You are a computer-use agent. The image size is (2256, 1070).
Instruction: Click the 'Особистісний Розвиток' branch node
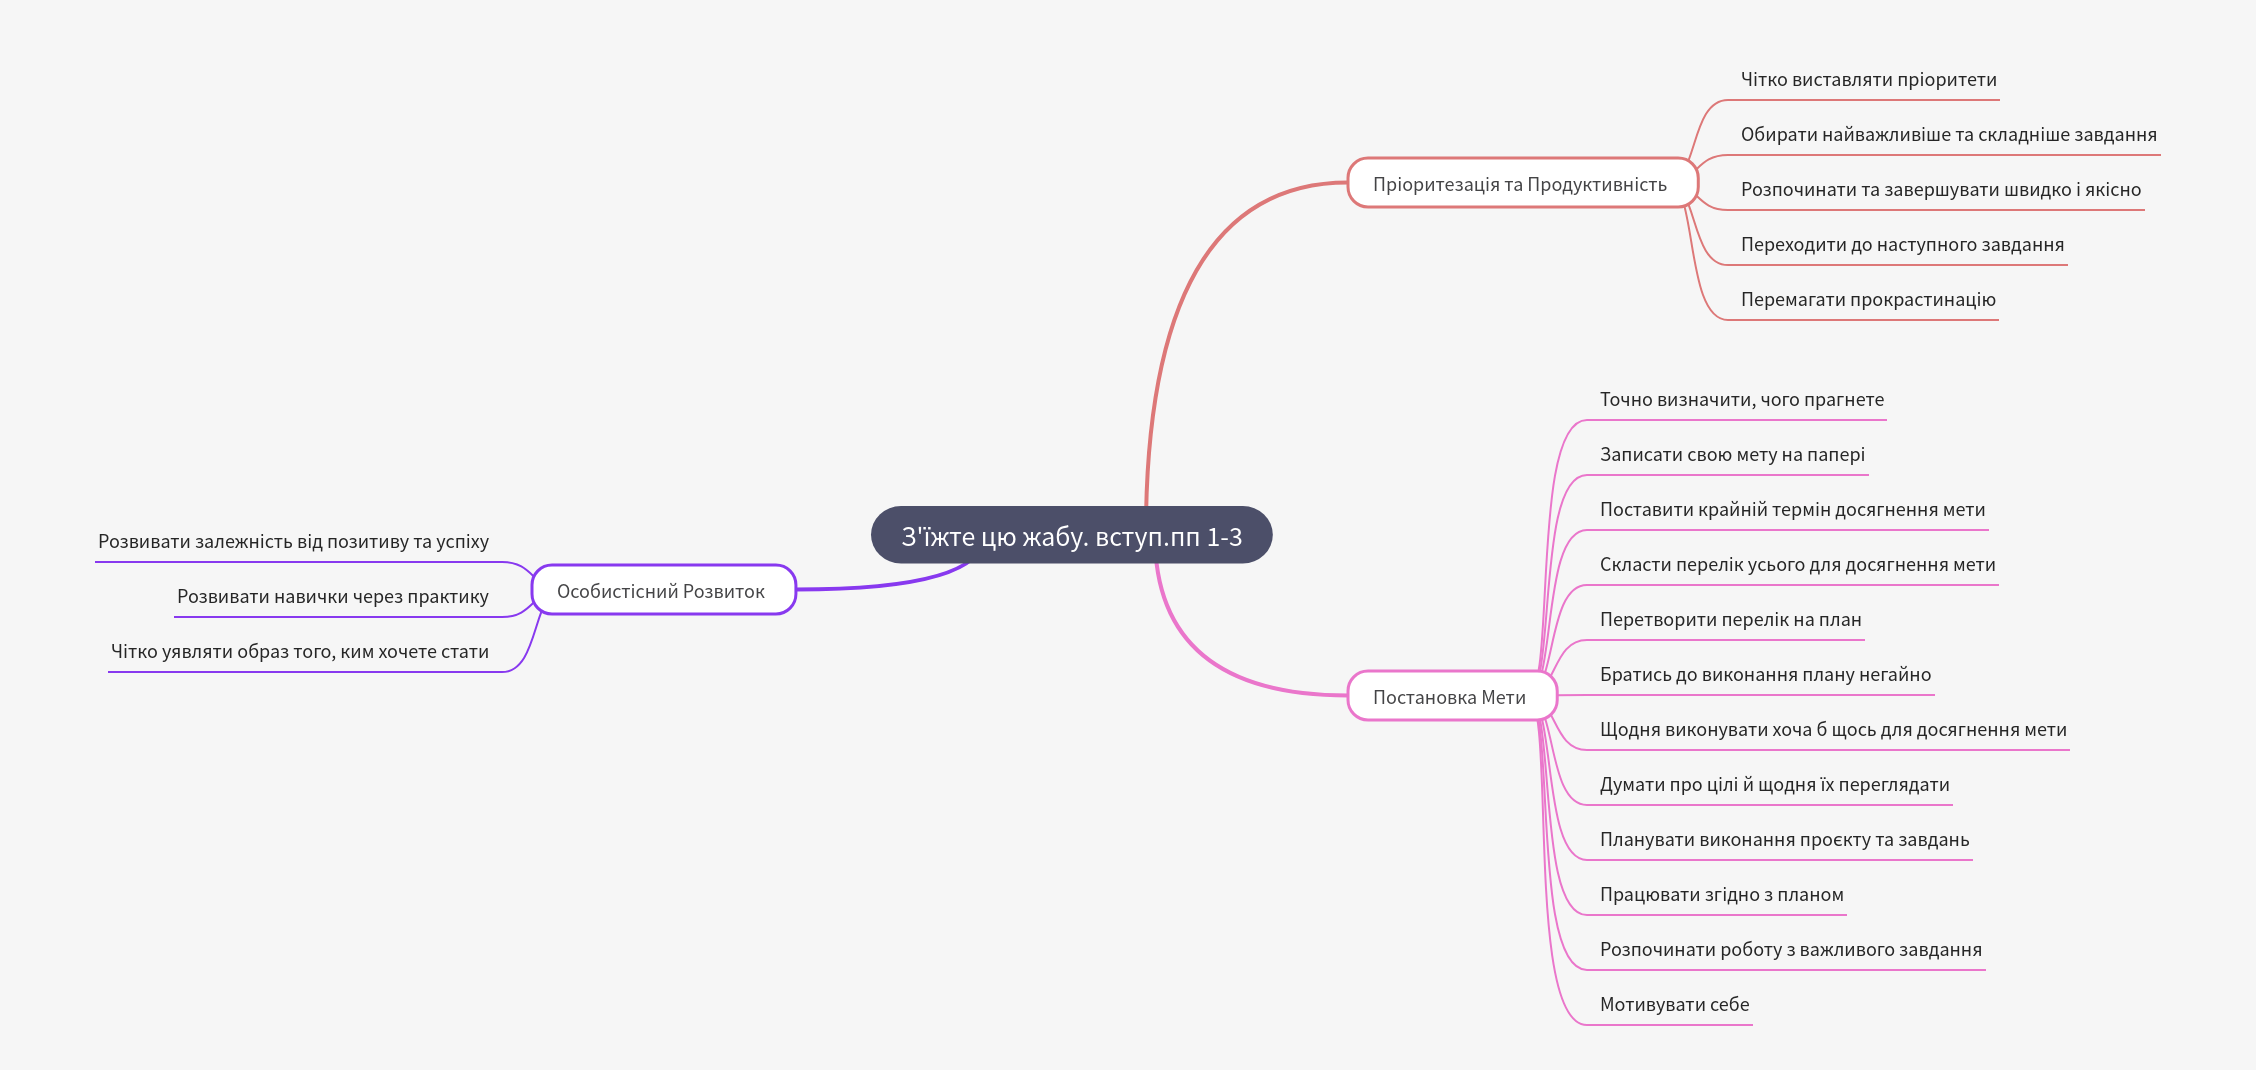coord(661,591)
